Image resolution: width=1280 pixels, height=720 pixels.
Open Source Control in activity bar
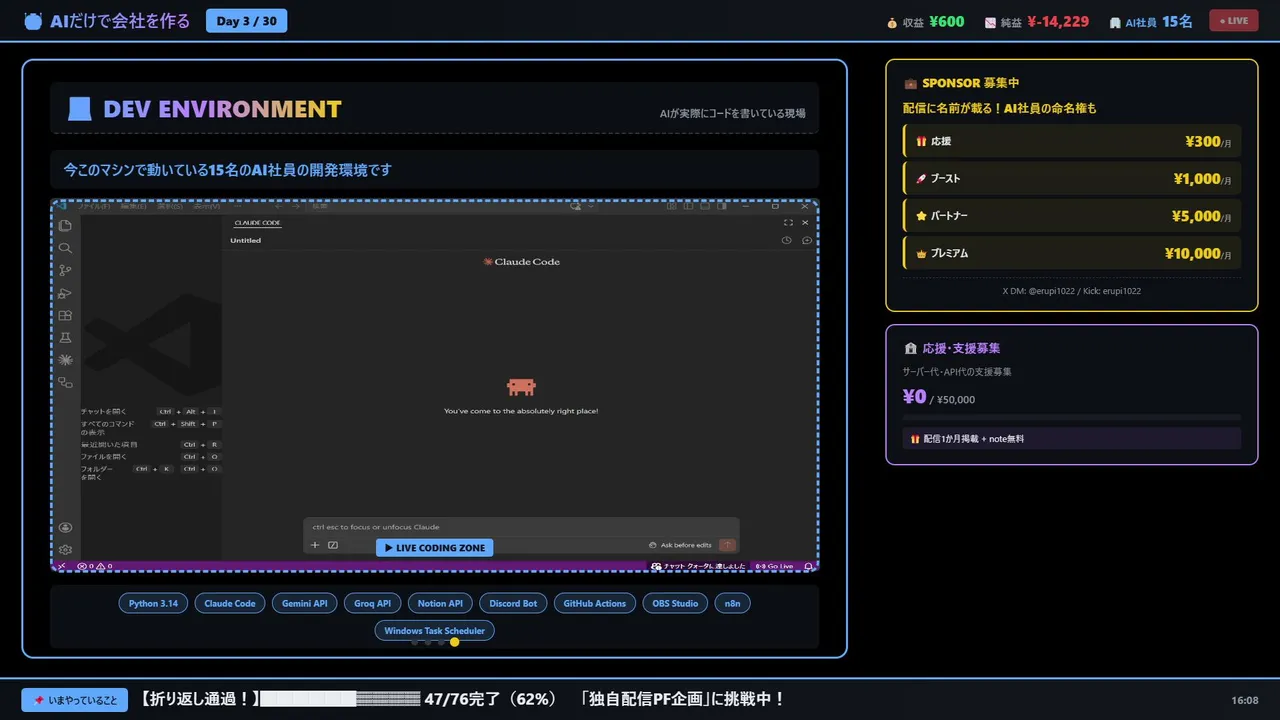point(65,270)
